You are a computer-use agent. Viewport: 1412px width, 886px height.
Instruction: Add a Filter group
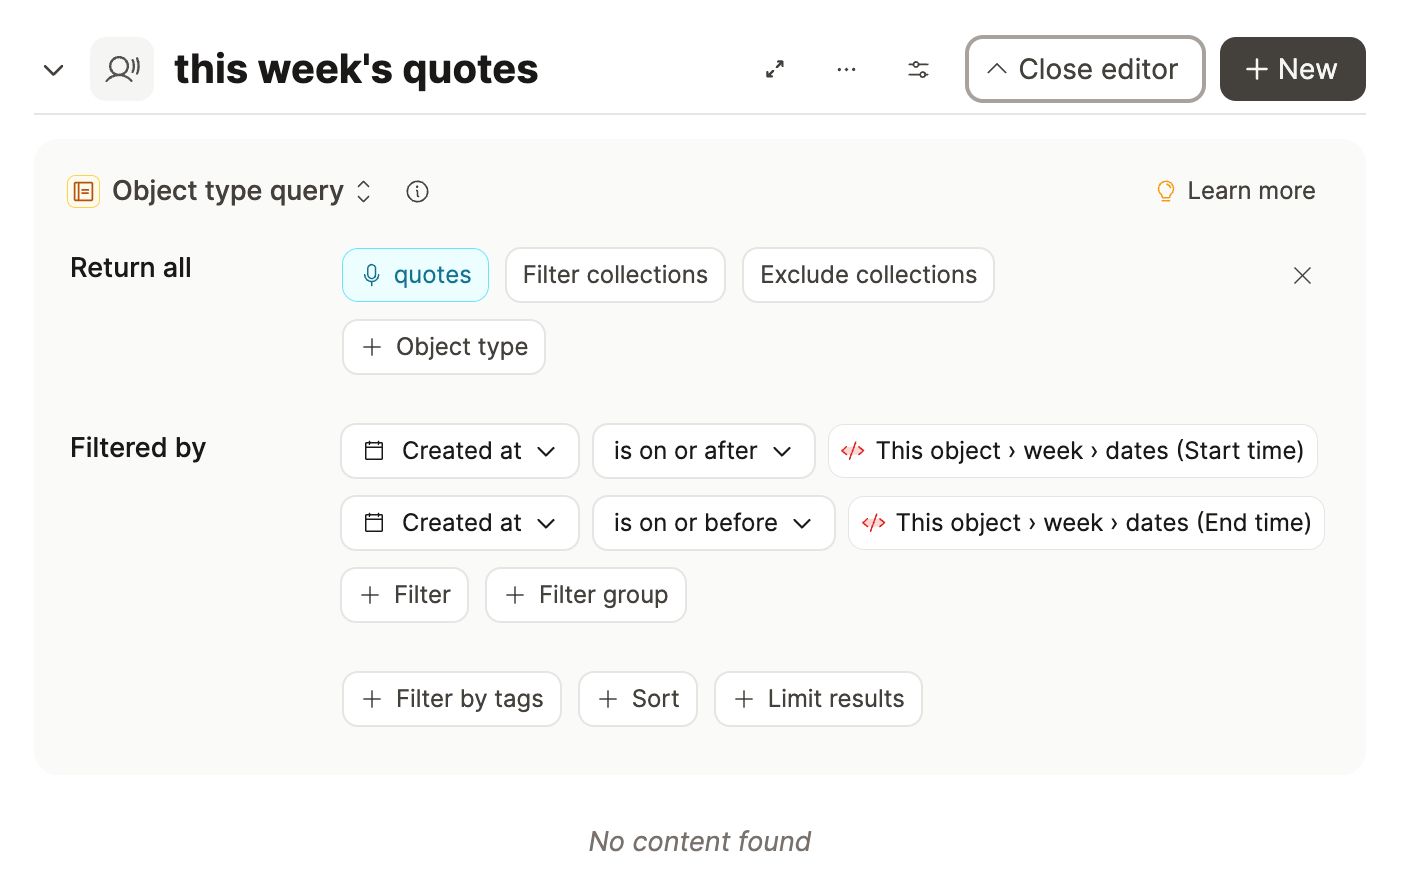(586, 595)
